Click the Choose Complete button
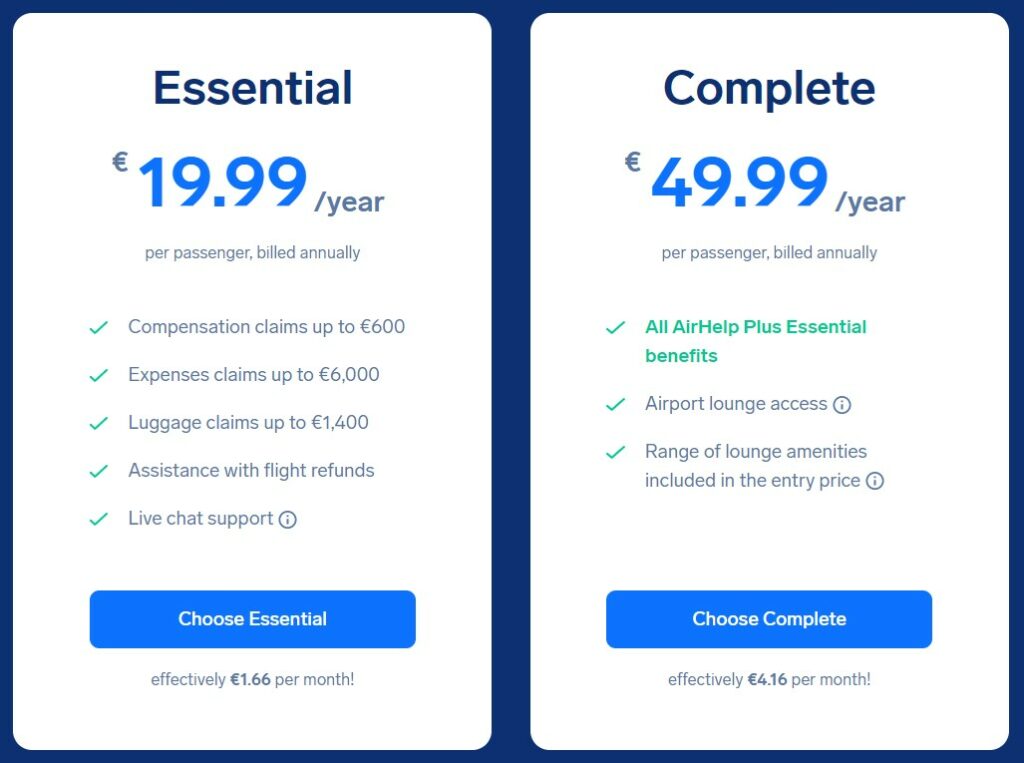The width and height of the screenshot is (1024, 763). 769,619
